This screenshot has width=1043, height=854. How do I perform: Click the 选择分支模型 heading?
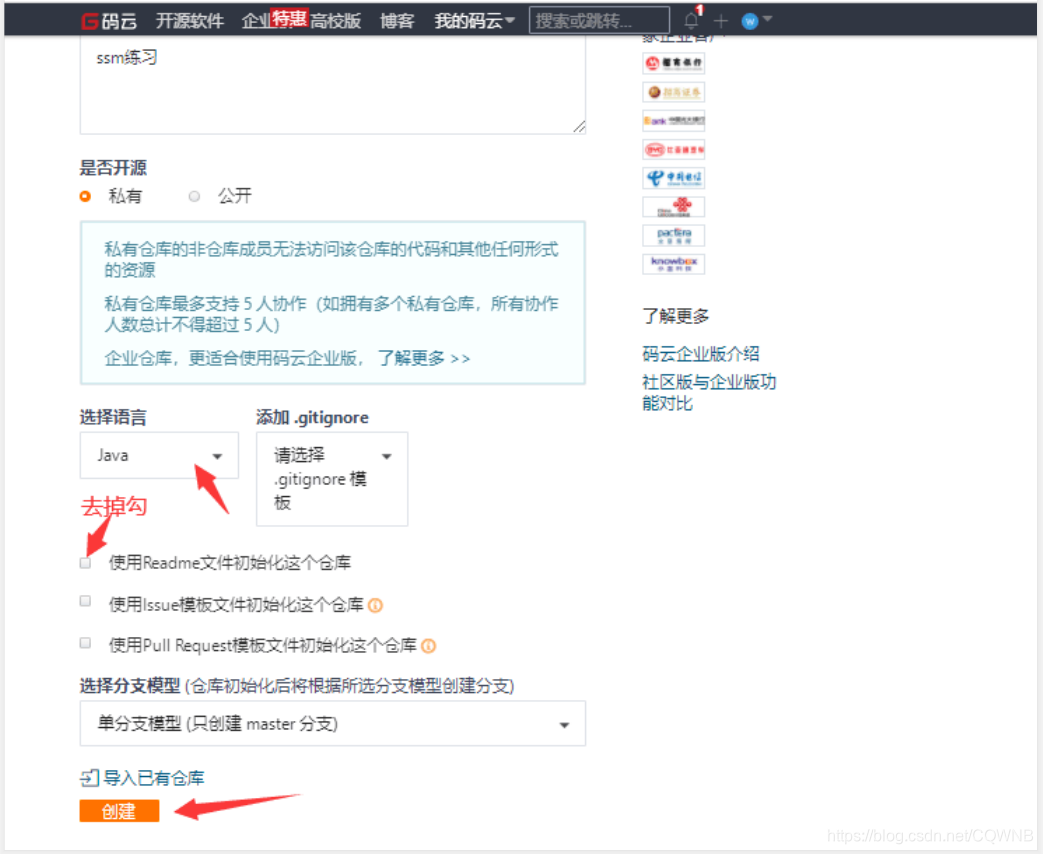130,686
